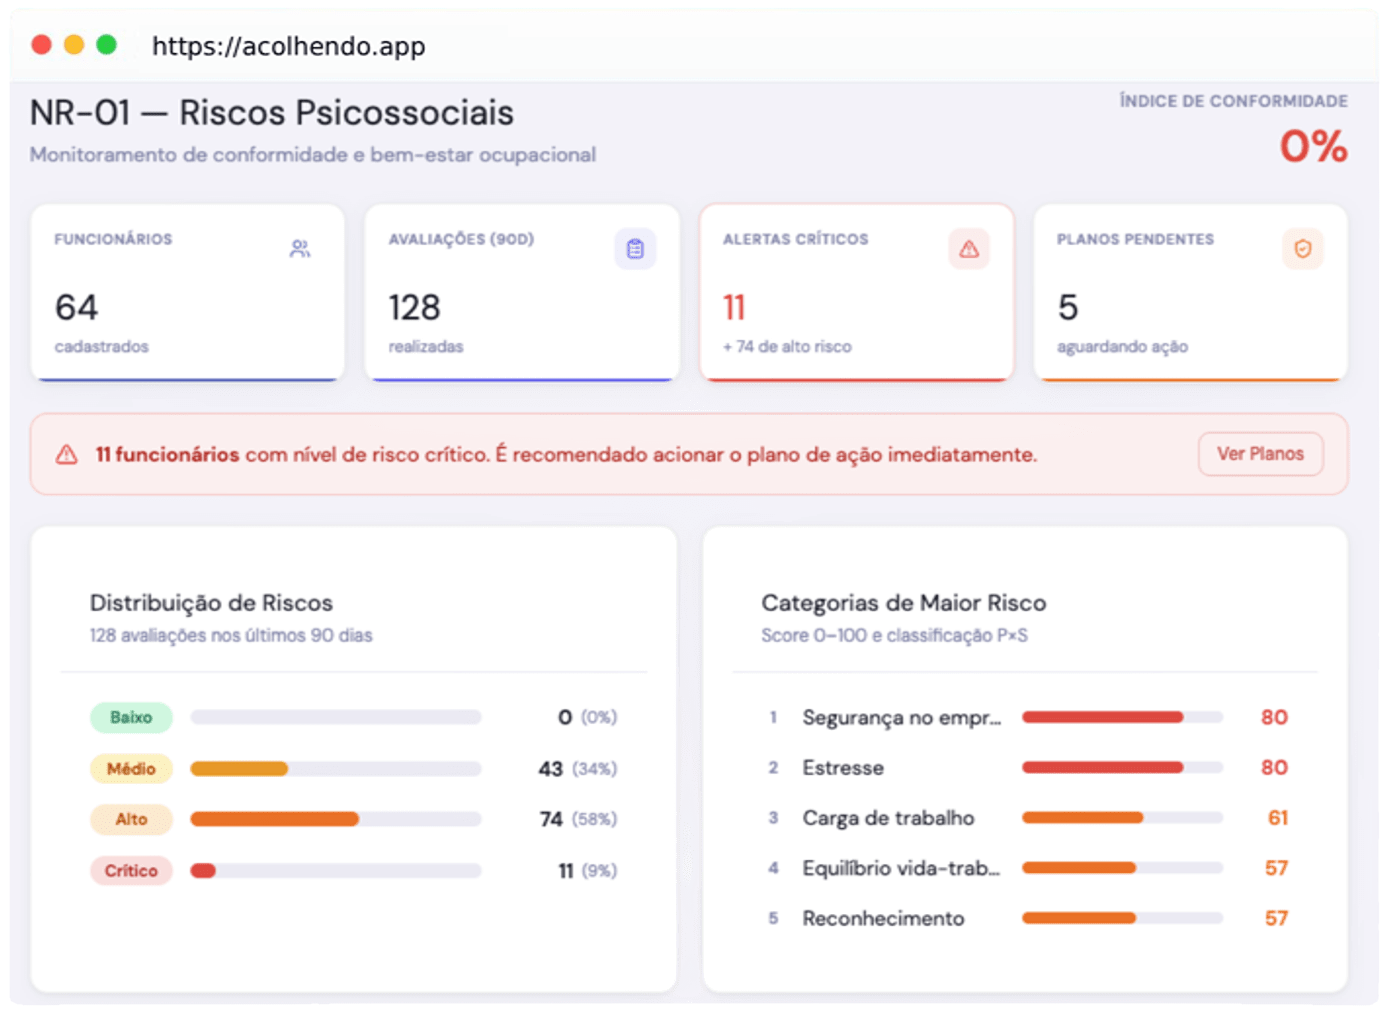Image resolution: width=1387 pixels, height=1024 pixels.
Task: Click the Equilíbrio vida-trabalho category label
Action: click(901, 868)
